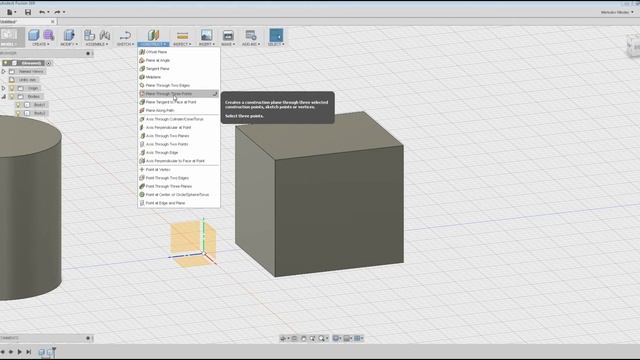This screenshot has height=360, width=640.
Task: Choose Point Through Two Edges entry
Action: pyautogui.click(x=179, y=178)
